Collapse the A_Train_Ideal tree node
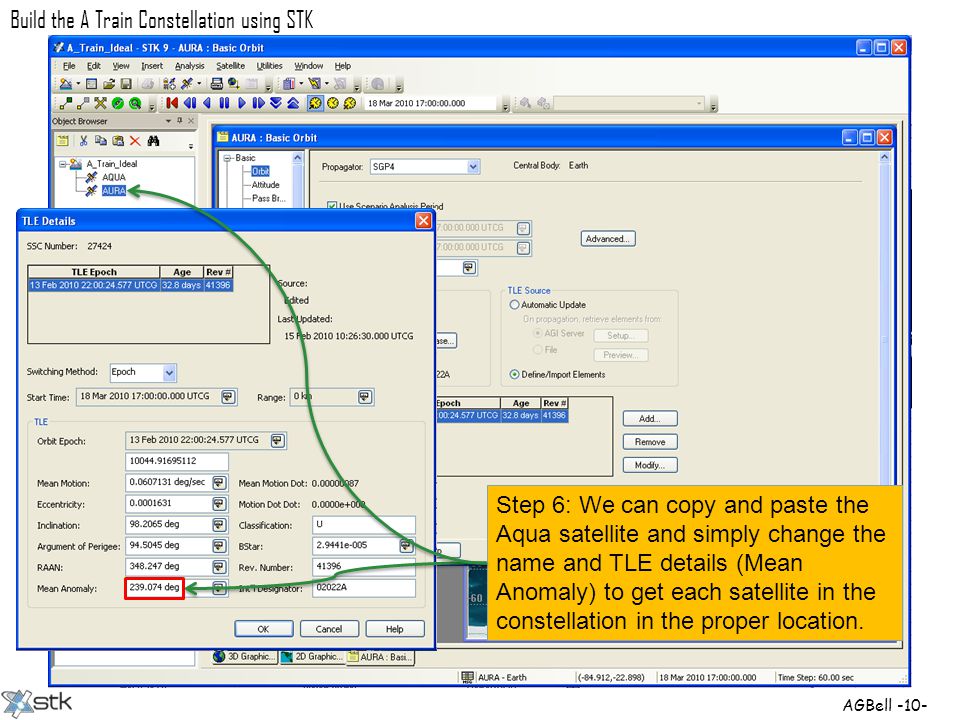The width and height of the screenshot is (960, 720). (x=62, y=164)
